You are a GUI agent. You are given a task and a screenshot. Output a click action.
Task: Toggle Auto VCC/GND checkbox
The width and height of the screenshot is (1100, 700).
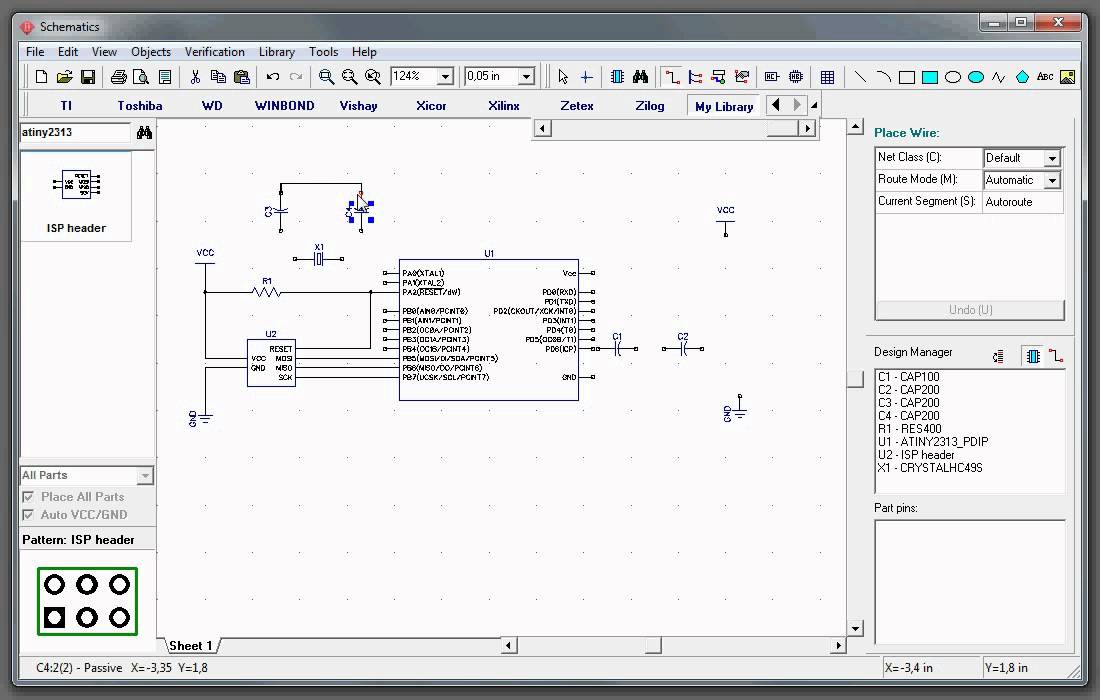tap(28, 515)
